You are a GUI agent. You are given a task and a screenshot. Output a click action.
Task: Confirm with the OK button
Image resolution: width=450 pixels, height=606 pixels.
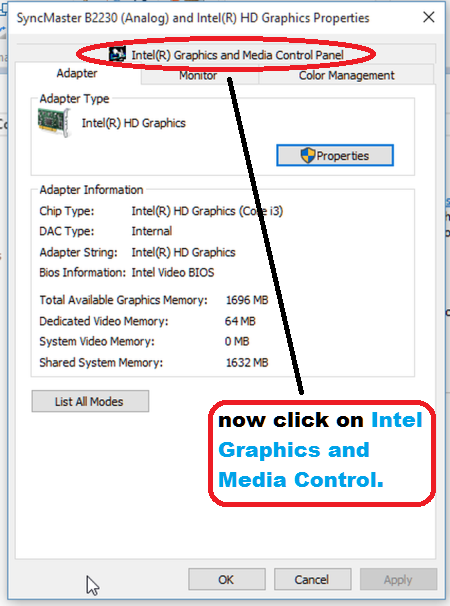(227, 579)
